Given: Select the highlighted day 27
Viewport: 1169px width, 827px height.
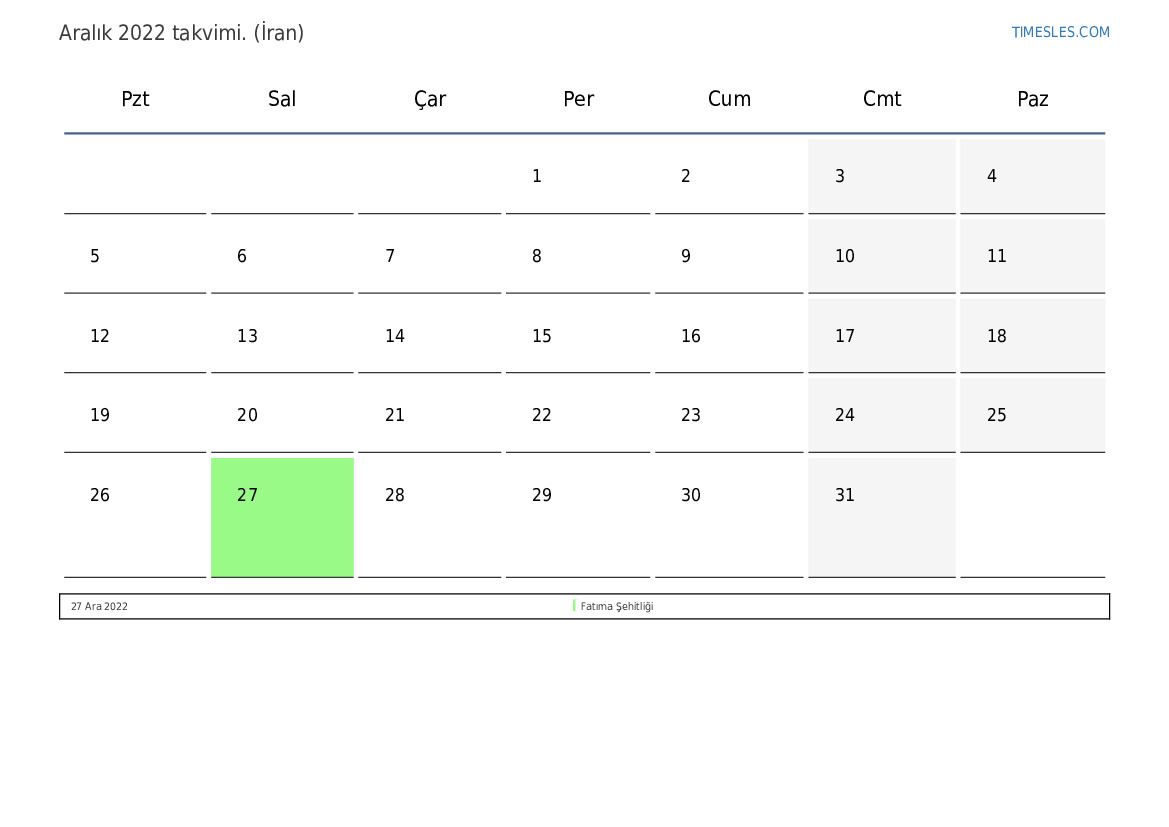Looking at the screenshot, I should click(282, 516).
